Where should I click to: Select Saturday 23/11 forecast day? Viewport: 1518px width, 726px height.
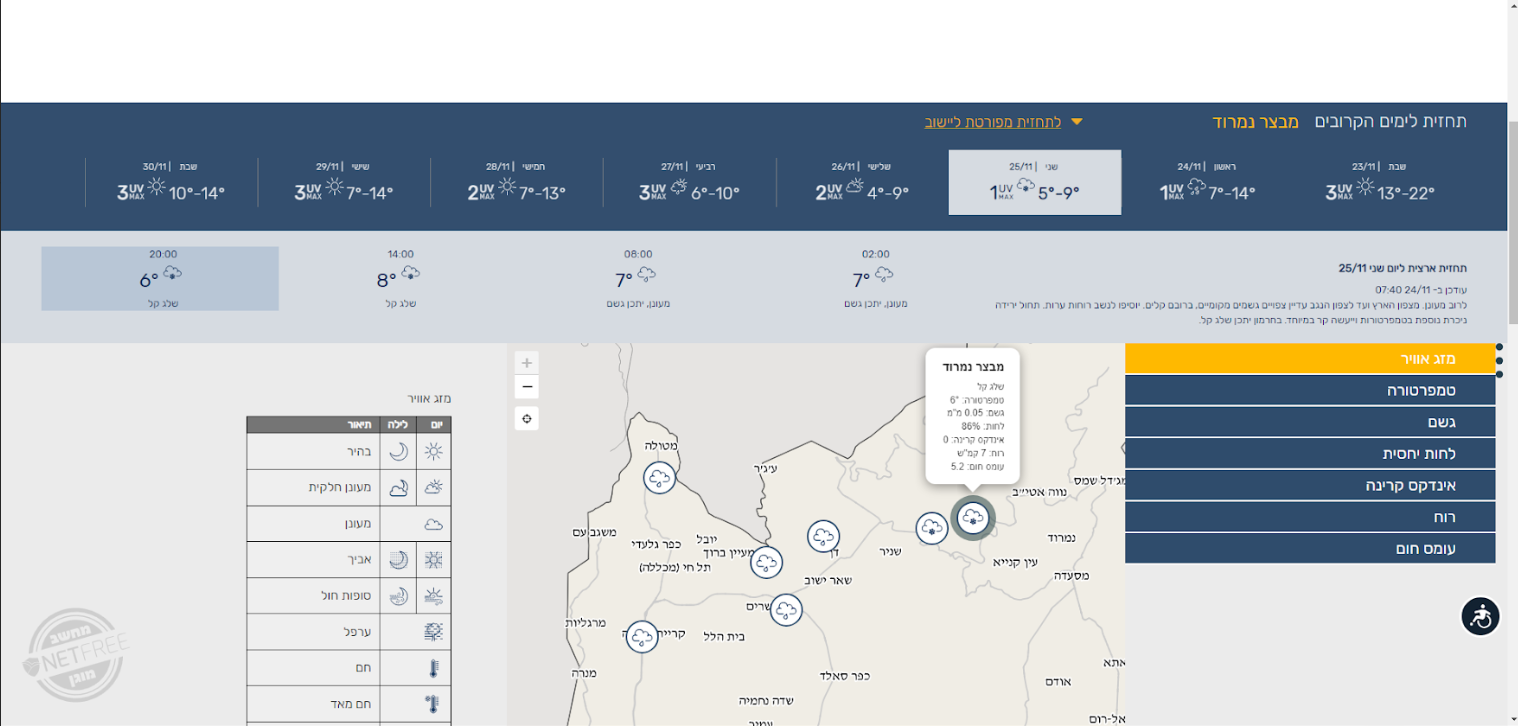click(x=1380, y=182)
